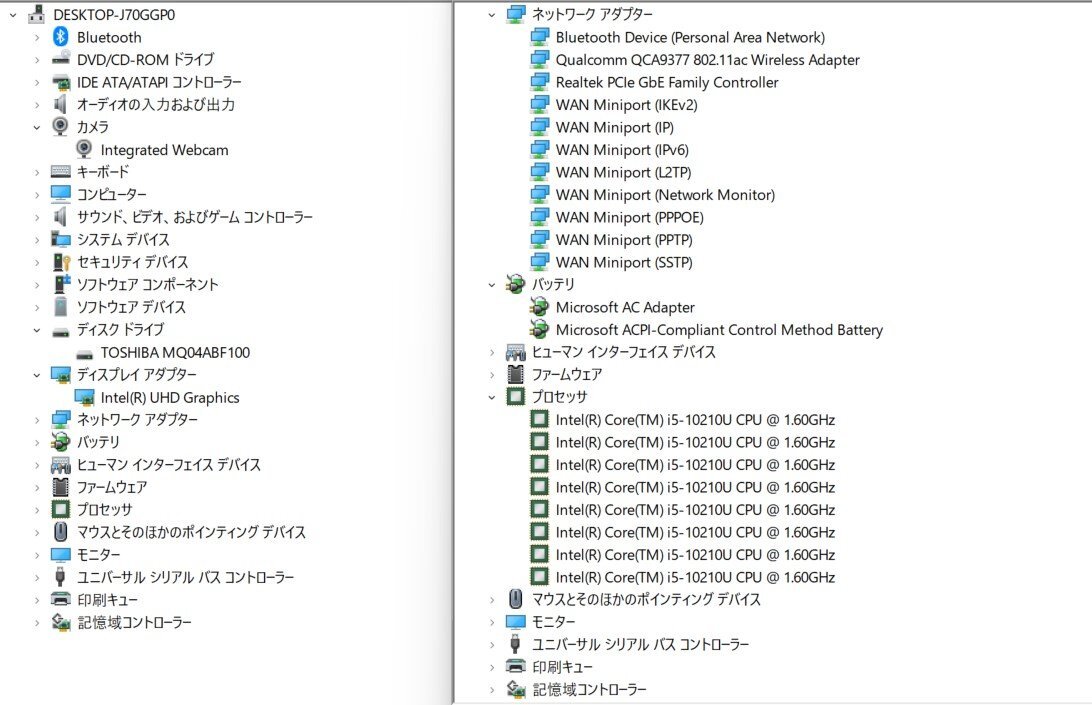Click the サウンド、ビデオ、およびゲーム コントローラー icon
Image resolution: width=1092 pixels, height=705 pixels.
click(x=61, y=217)
